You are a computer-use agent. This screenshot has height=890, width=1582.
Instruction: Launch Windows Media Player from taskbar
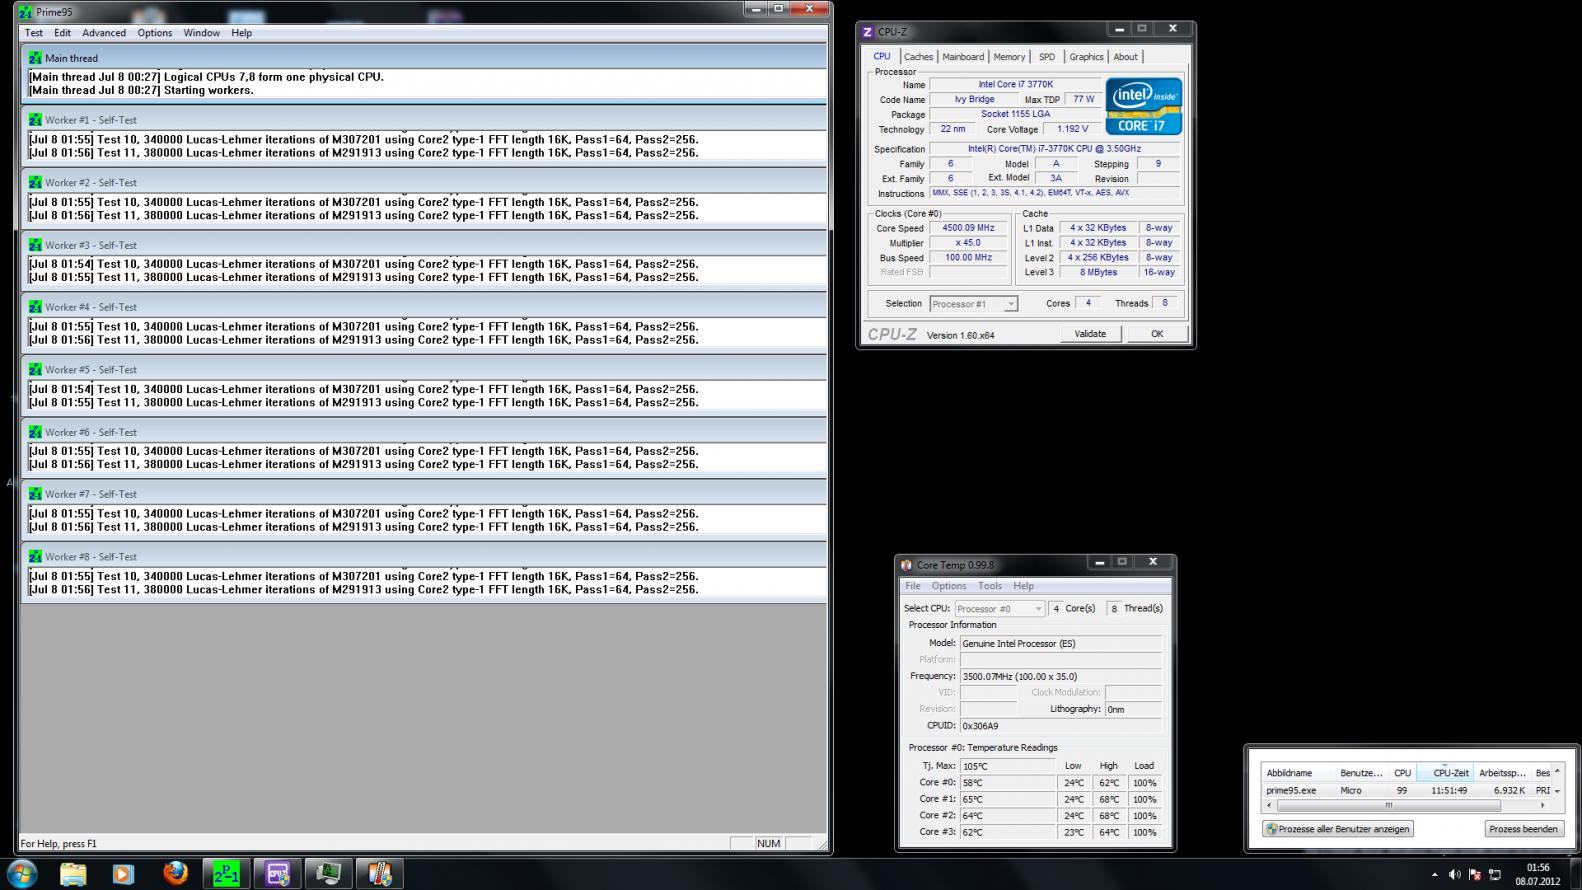(x=123, y=873)
